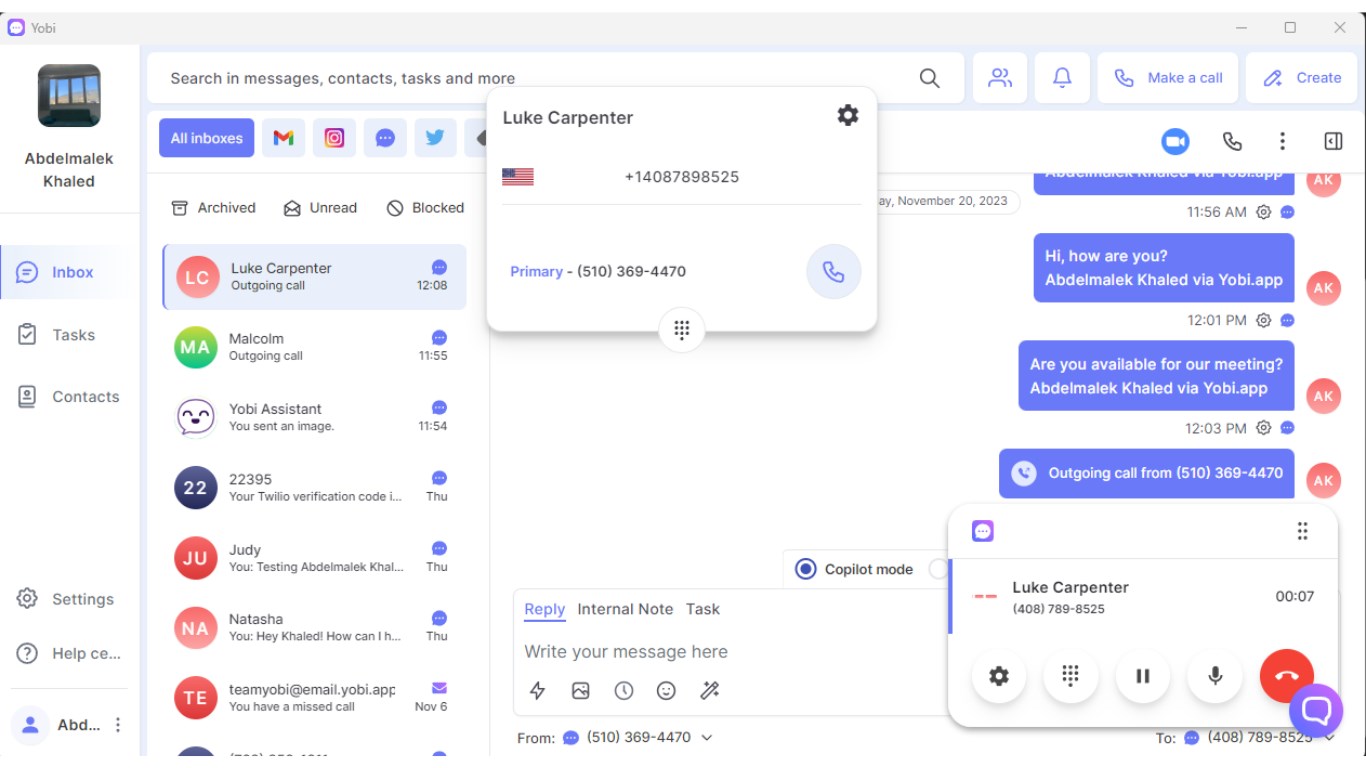Show Archived conversations
Image resolution: width=1366 pixels, height=768 pixels.
(x=213, y=208)
